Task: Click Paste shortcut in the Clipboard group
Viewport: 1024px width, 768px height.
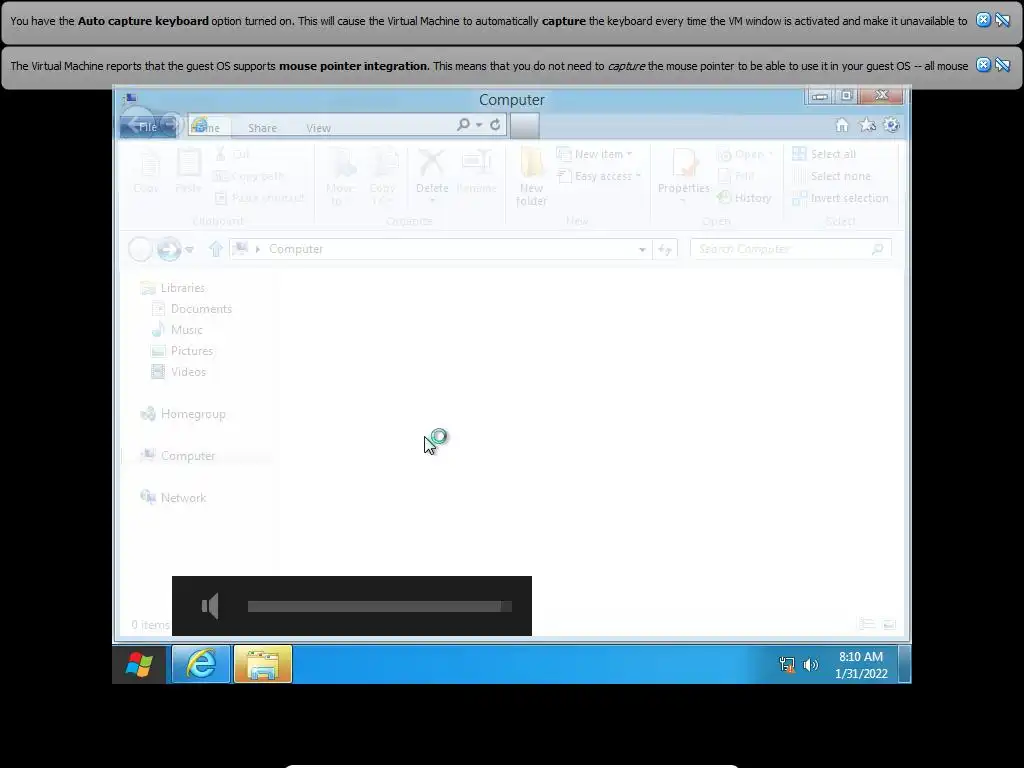Action: click(x=259, y=198)
